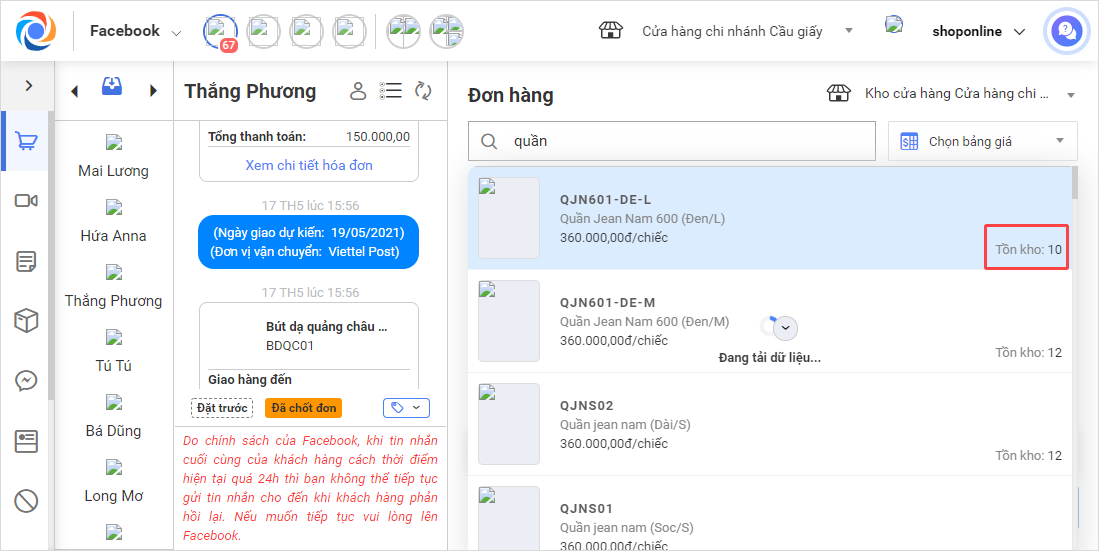1099x551 pixels.
Task: Open the list view icon in chat header
Action: (390, 90)
